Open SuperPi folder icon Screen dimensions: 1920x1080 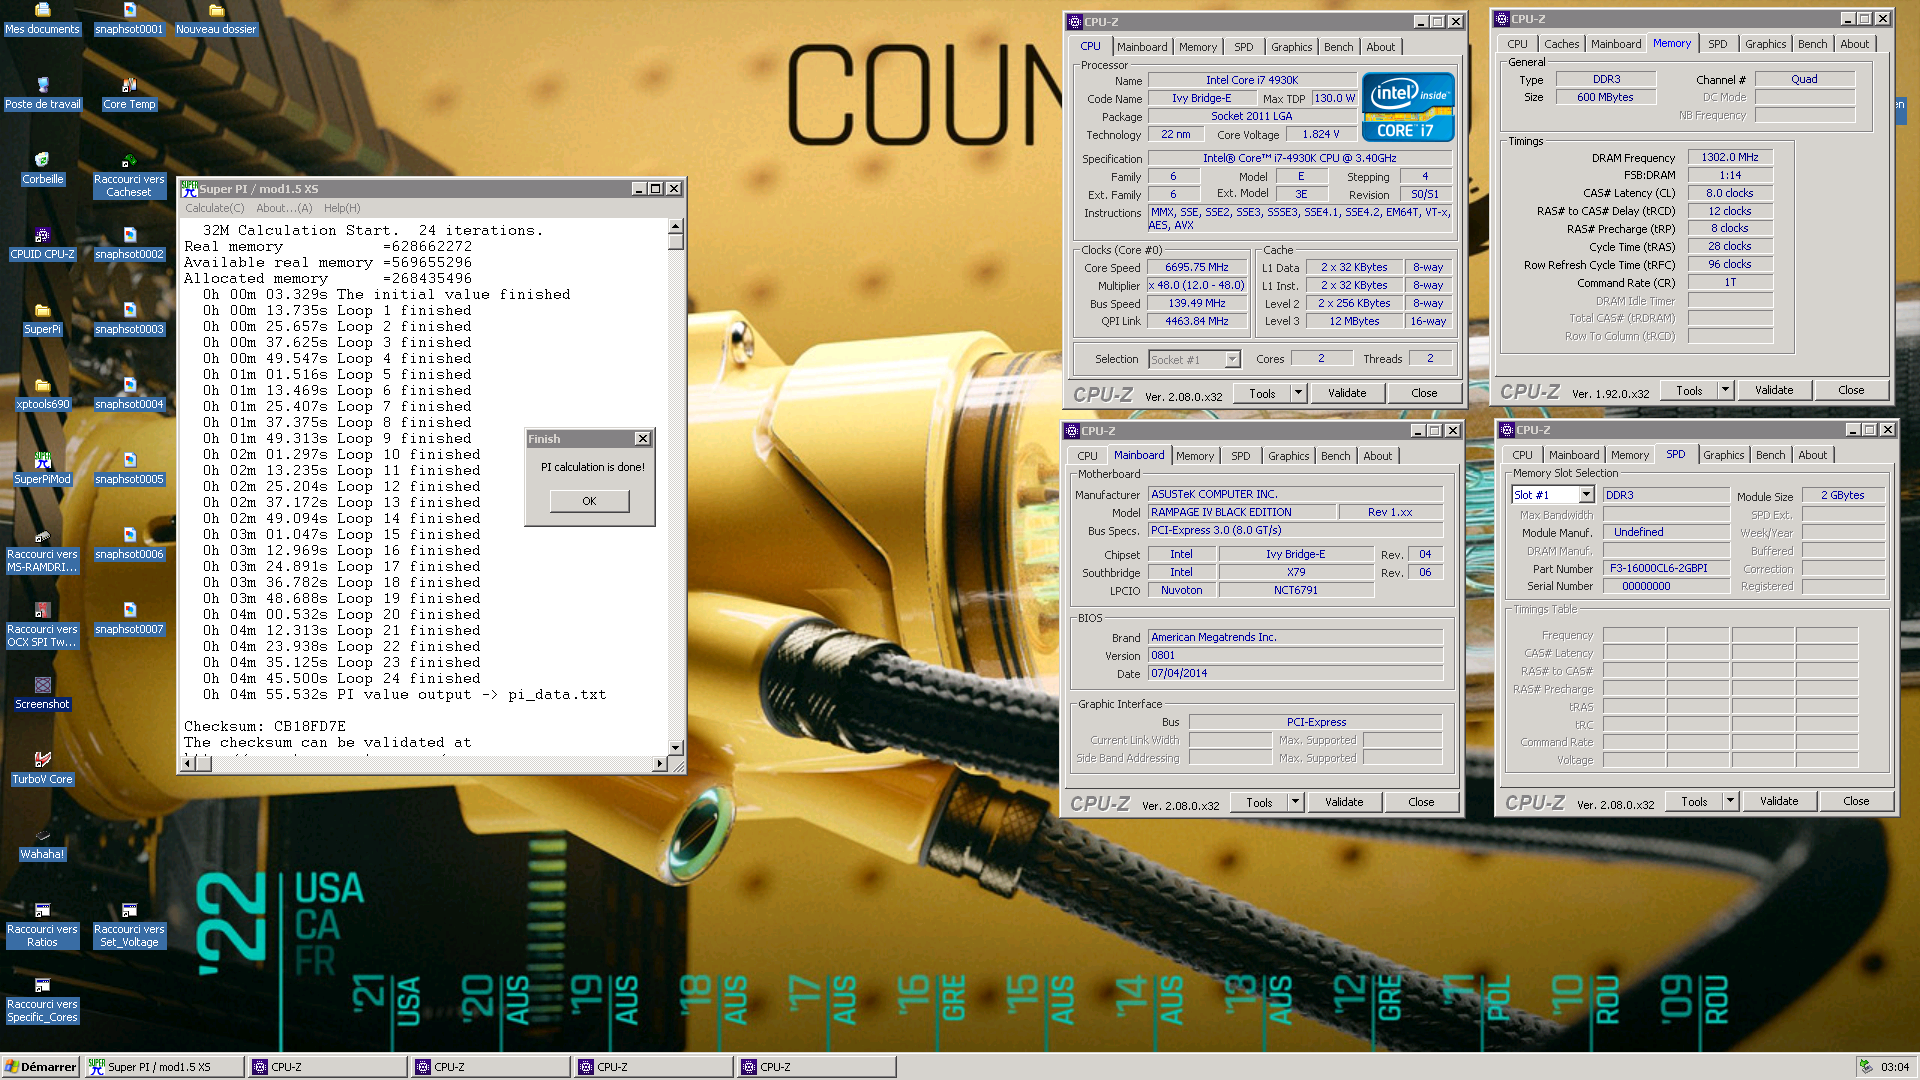pyautogui.click(x=42, y=319)
